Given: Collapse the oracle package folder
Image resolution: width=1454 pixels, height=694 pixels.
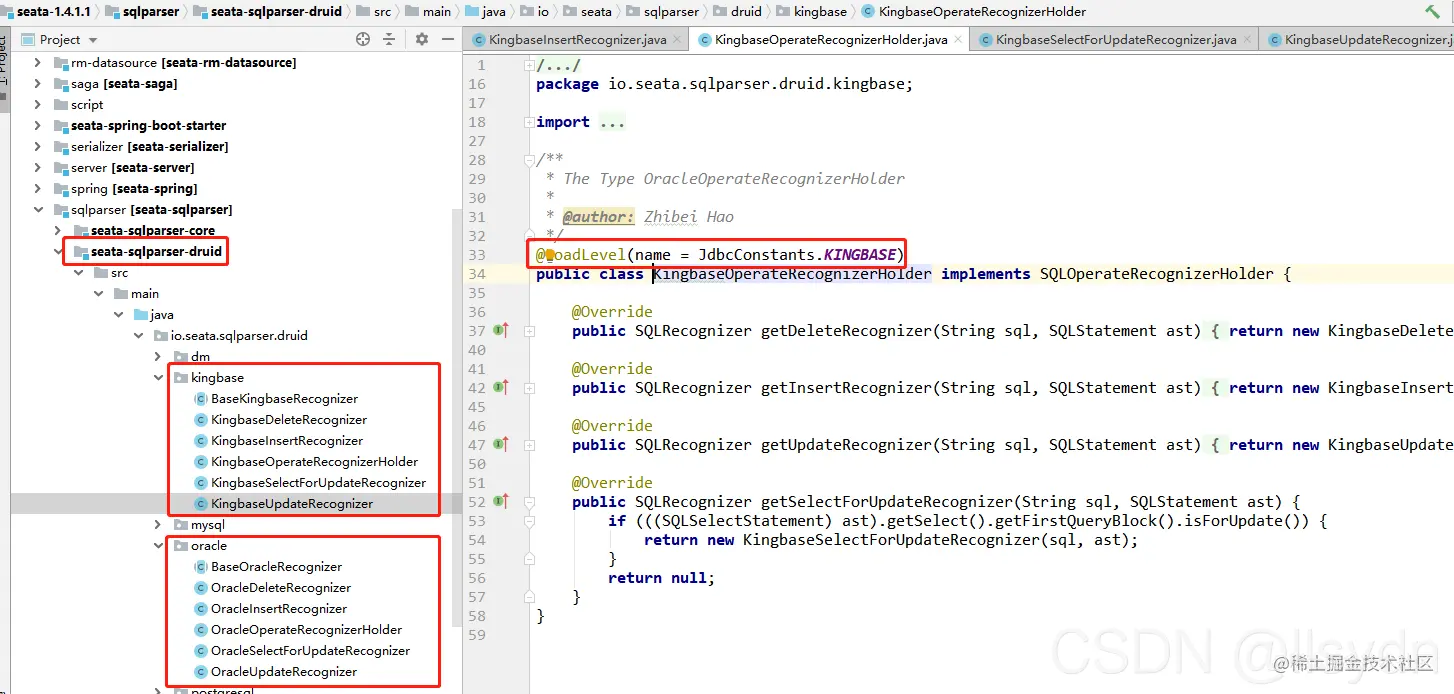Looking at the screenshot, I should (158, 545).
